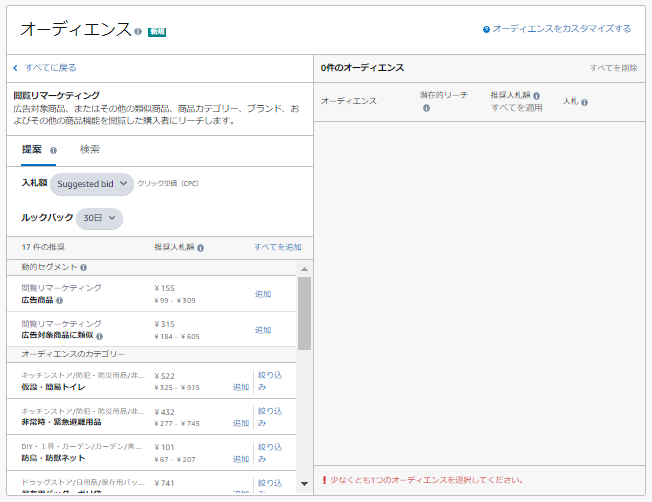652x502 pixels.
Task: Add the 仮設・簡易トイレ category
Action: pyautogui.click(x=241, y=387)
